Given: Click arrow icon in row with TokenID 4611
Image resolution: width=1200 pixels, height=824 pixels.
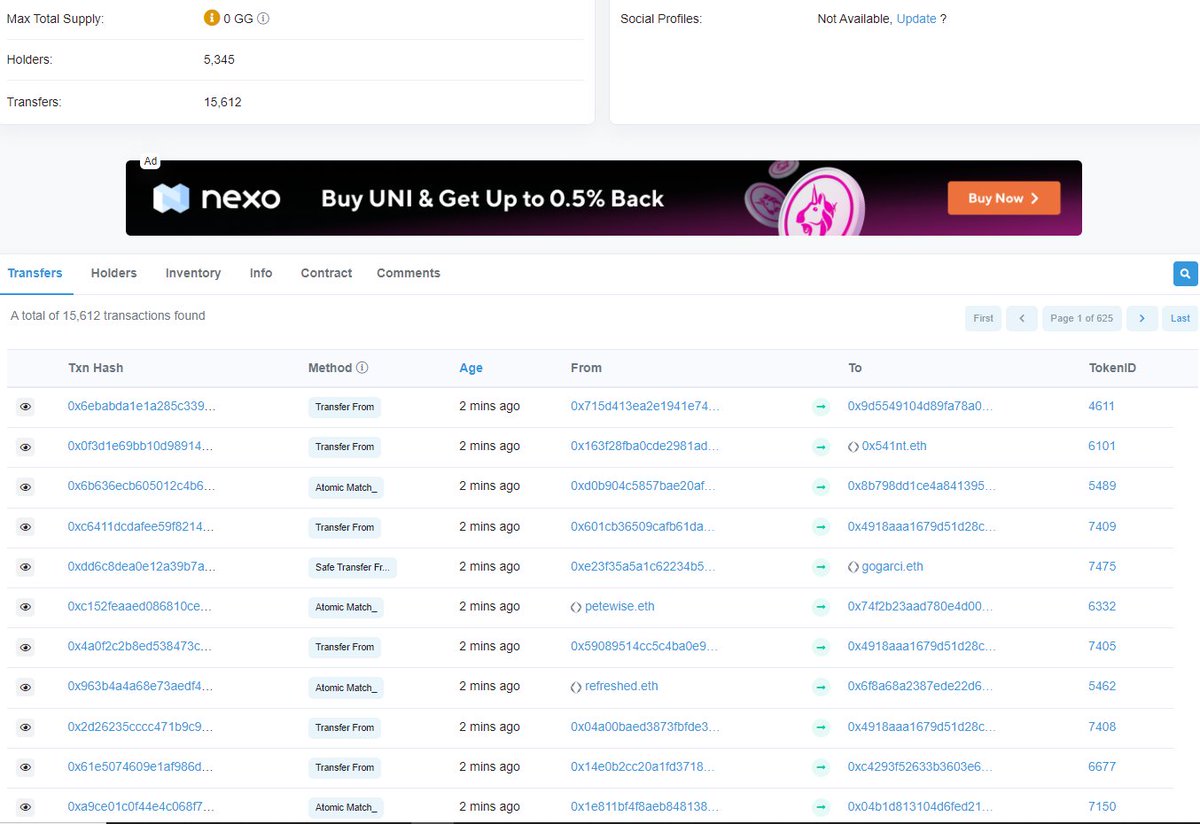Looking at the screenshot, I should click(x=821, y=407).
